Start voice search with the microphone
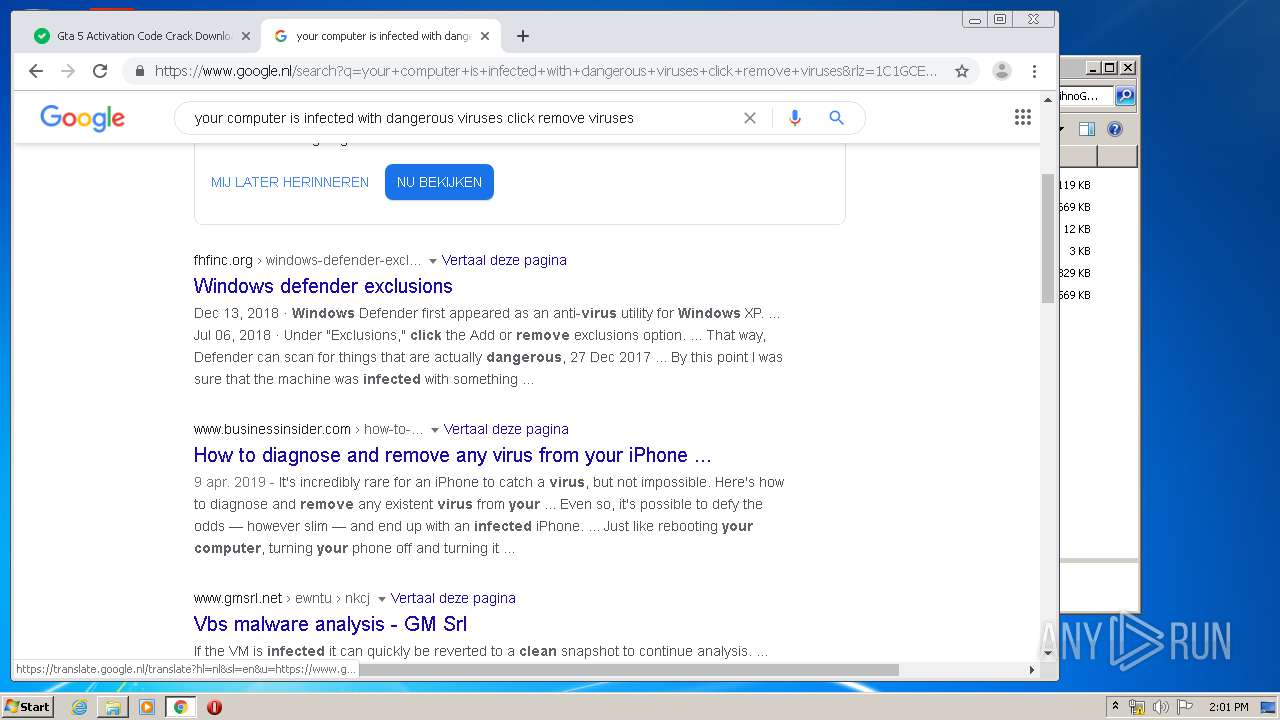1280x720 pixels. [x=795, y=118]
